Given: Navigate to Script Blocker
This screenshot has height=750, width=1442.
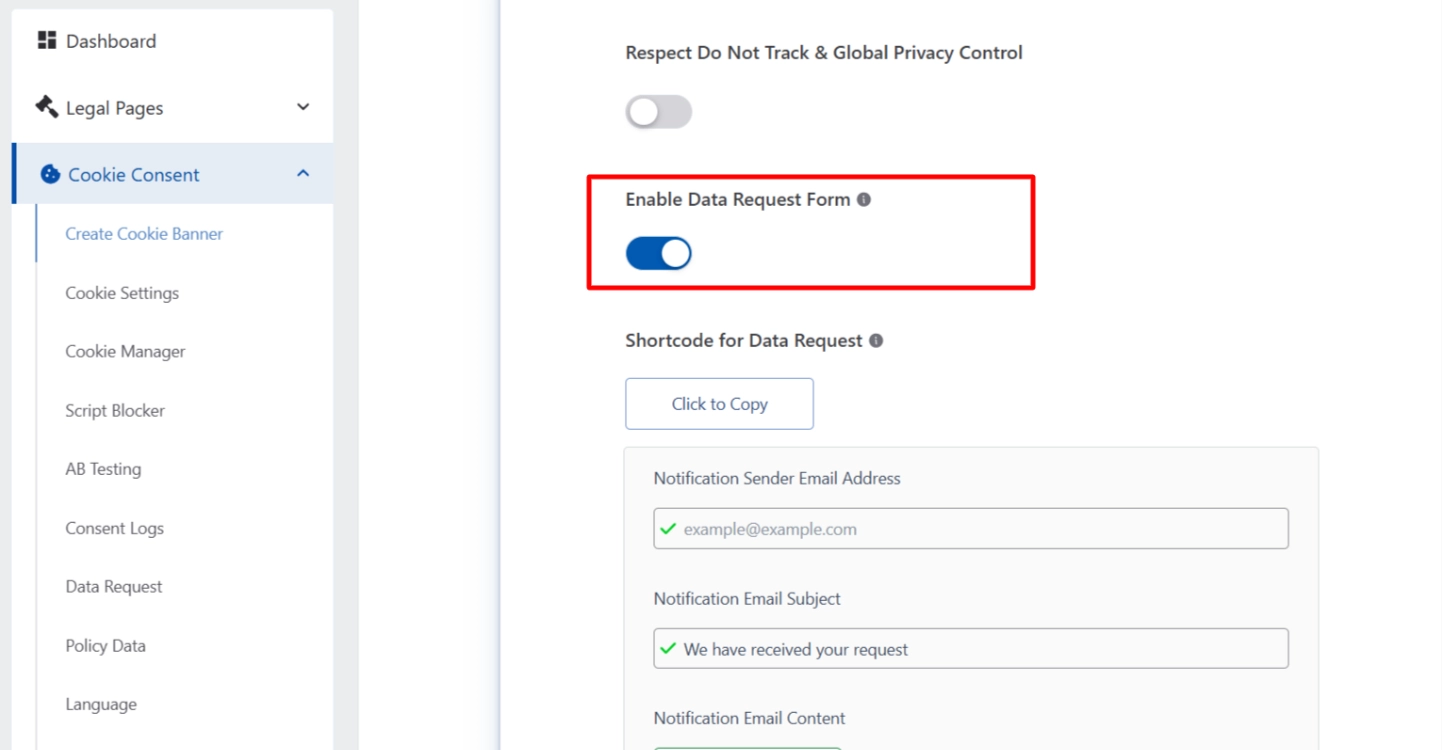Looking at the screenshot, I should (114, 410).
